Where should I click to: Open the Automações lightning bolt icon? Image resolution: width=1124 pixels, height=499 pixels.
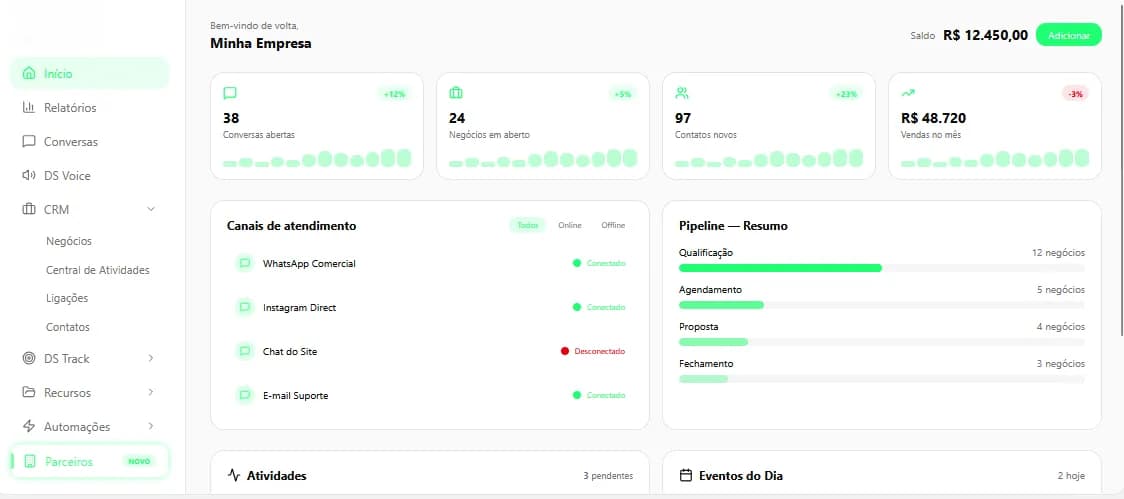pyautogui.click(x=29, y=427)
